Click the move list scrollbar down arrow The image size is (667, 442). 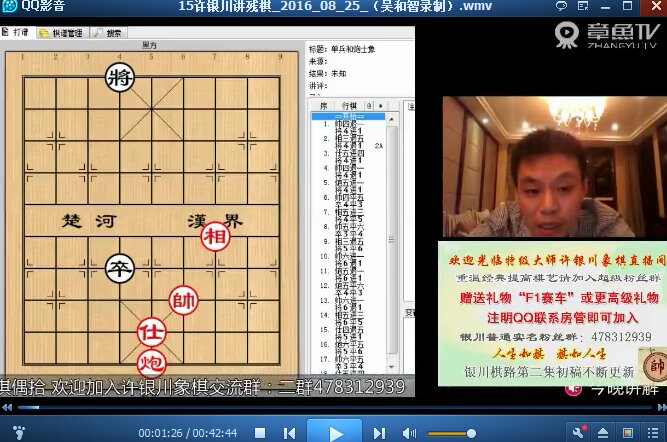coord(392,366)
